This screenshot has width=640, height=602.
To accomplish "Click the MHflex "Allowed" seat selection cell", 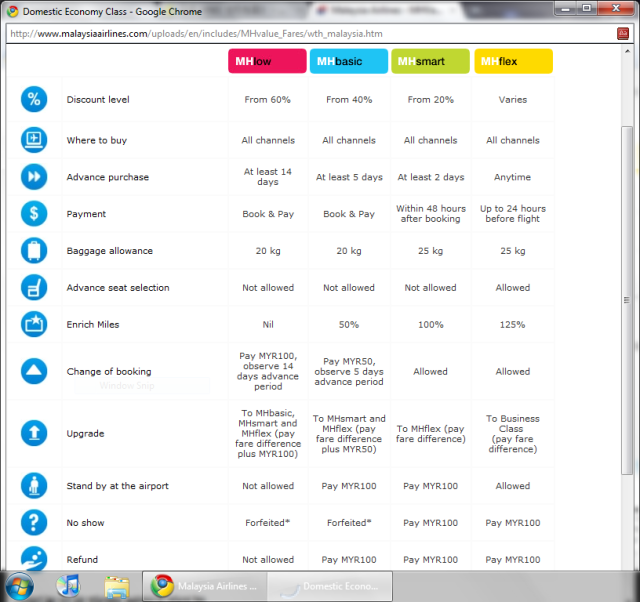I will click(x=513, y=288).
